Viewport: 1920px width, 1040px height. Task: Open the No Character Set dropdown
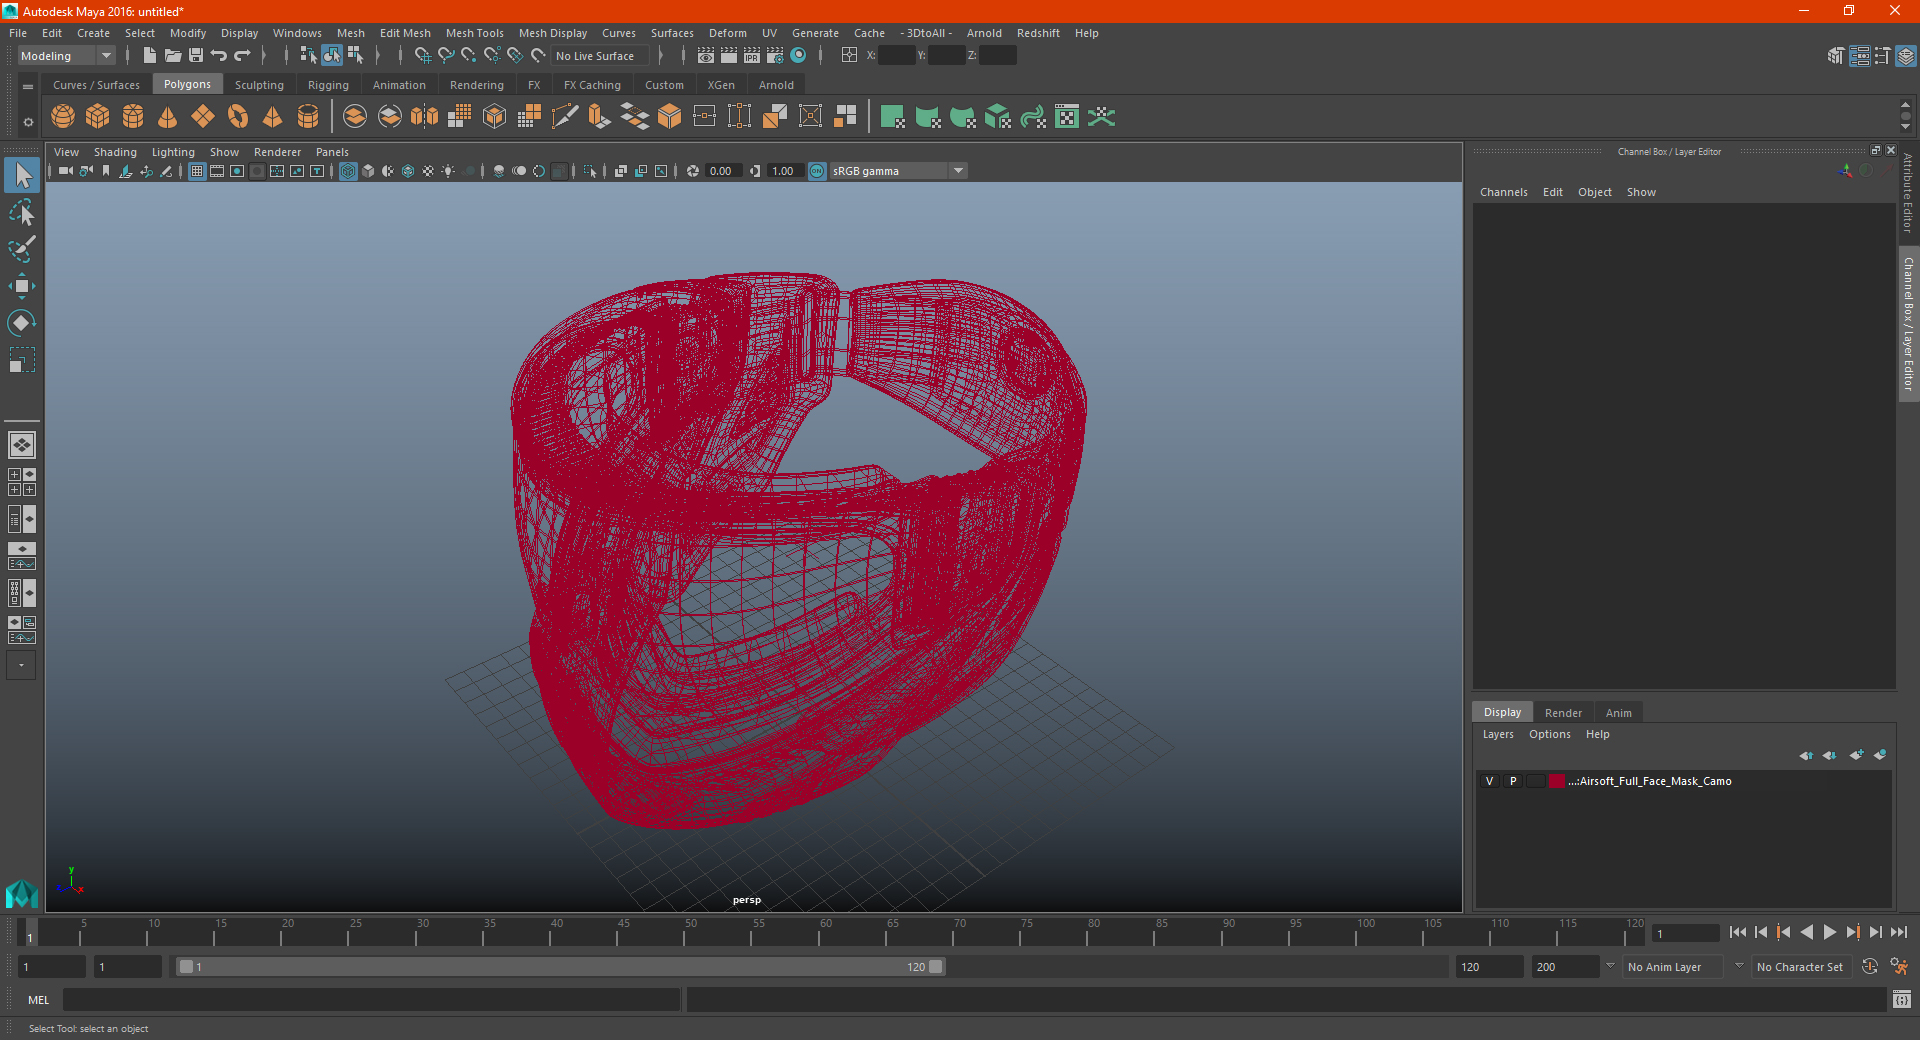[1801, 967]
